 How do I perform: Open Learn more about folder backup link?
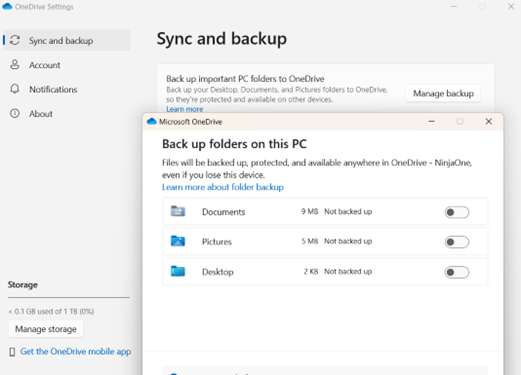(223, 187)
